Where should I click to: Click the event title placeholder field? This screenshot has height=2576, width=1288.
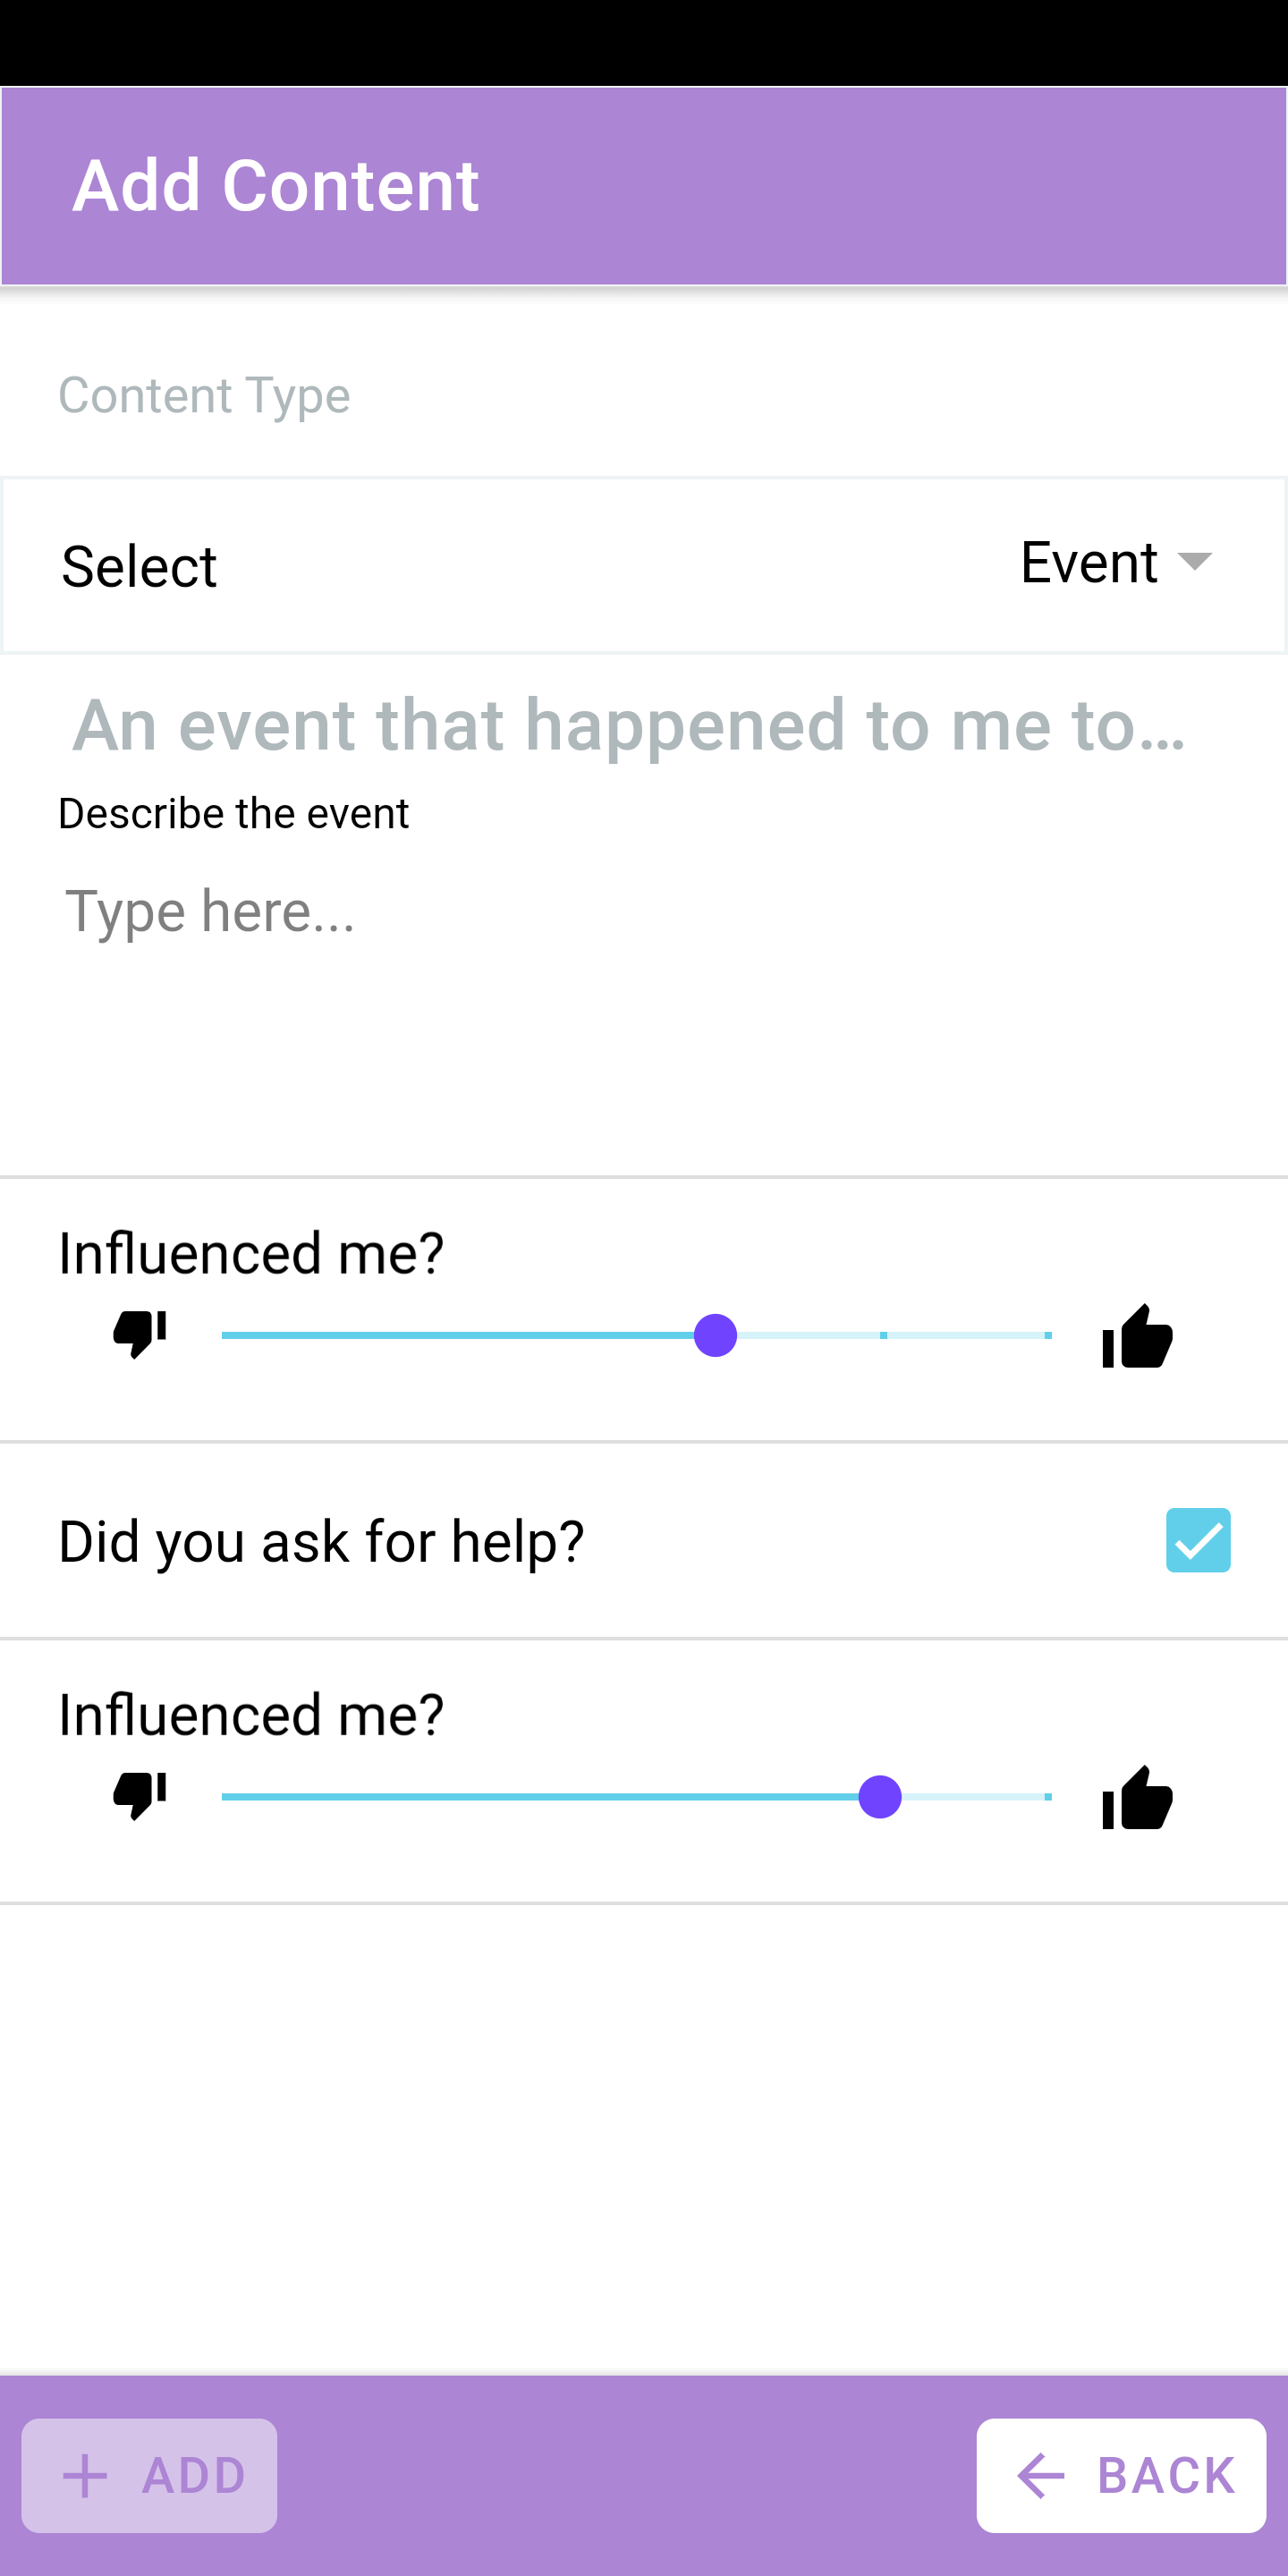pos(630,725)
